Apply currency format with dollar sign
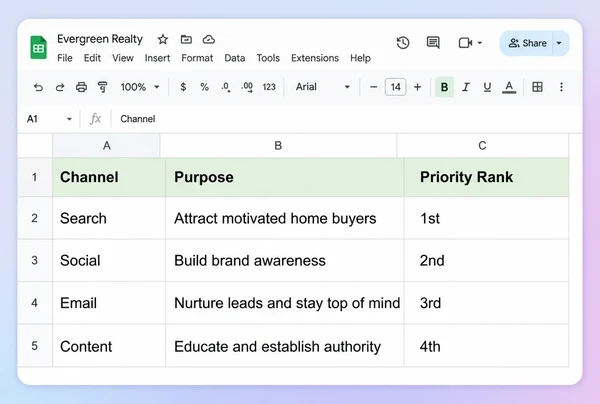600x404 pixels. (183, 87)
